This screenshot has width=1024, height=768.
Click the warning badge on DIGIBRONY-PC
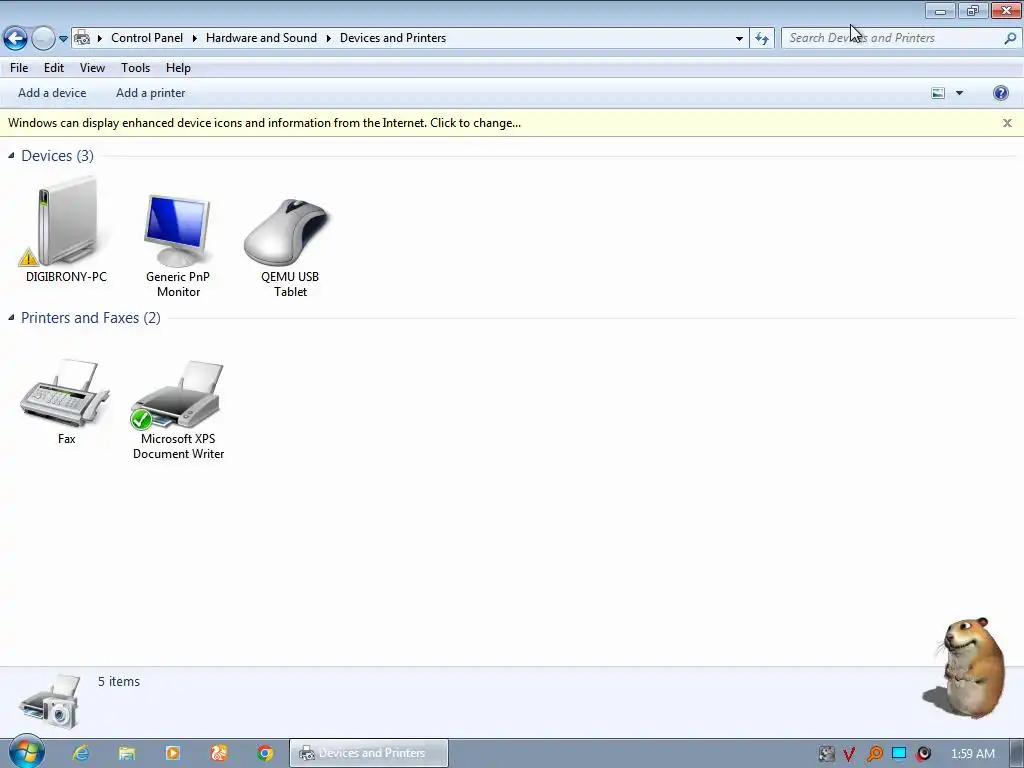point(28,257)
